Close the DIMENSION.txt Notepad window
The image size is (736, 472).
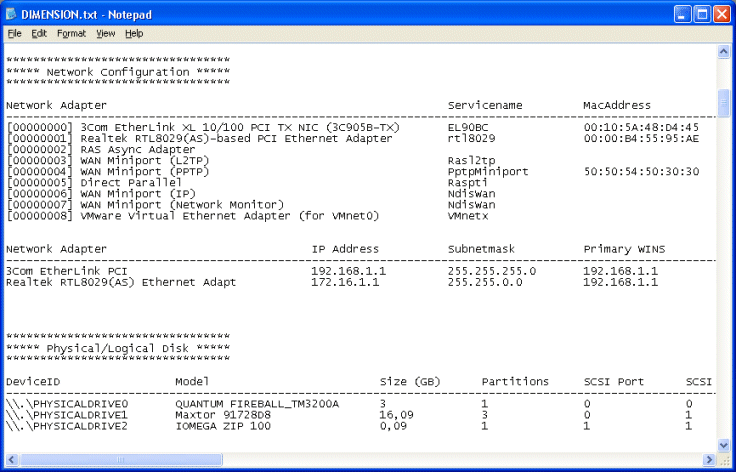(722, 14)
